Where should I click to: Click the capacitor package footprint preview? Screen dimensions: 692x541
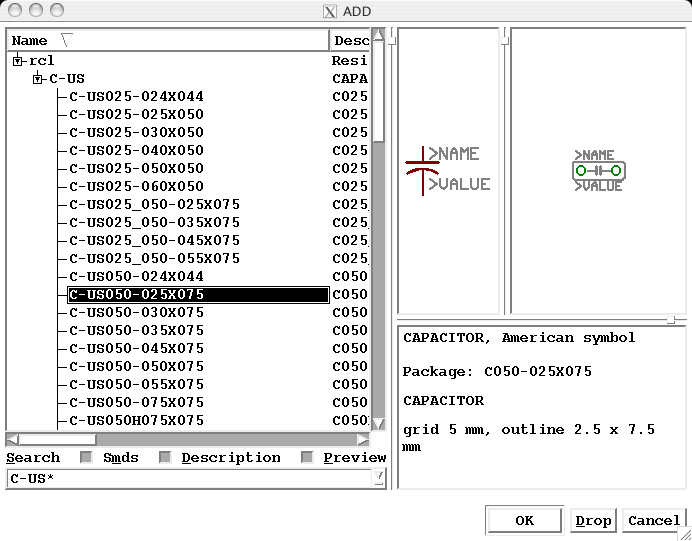[x=599, y=170]
